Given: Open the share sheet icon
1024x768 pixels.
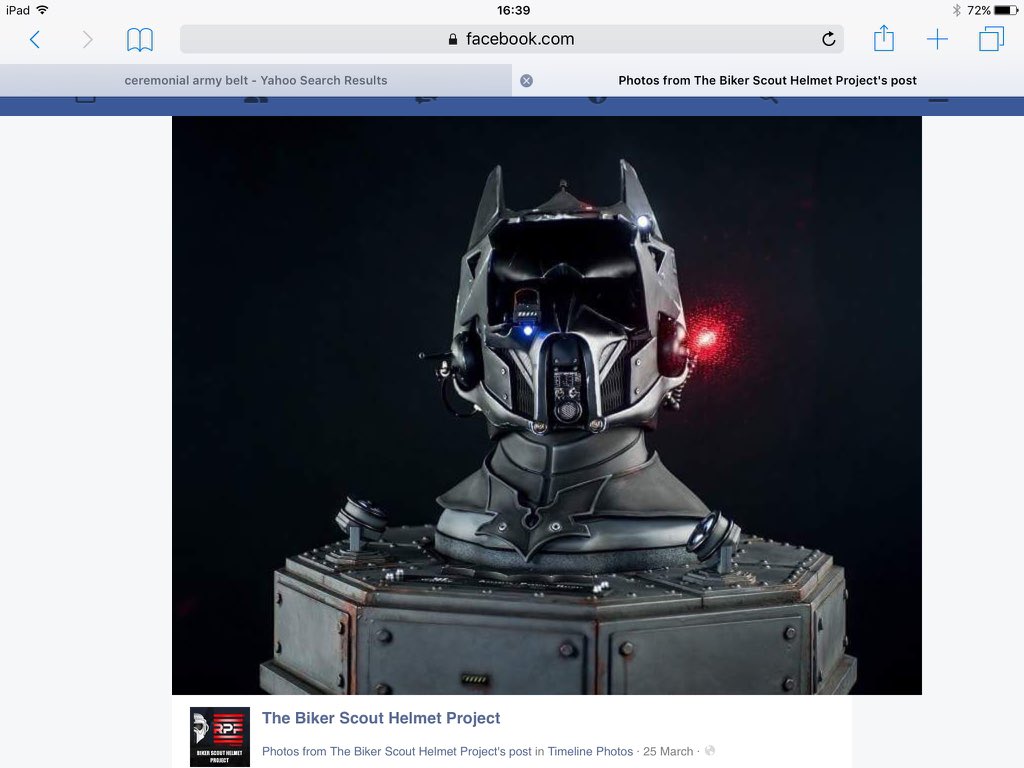Looking at the screenshot, I should click(884, 38).
